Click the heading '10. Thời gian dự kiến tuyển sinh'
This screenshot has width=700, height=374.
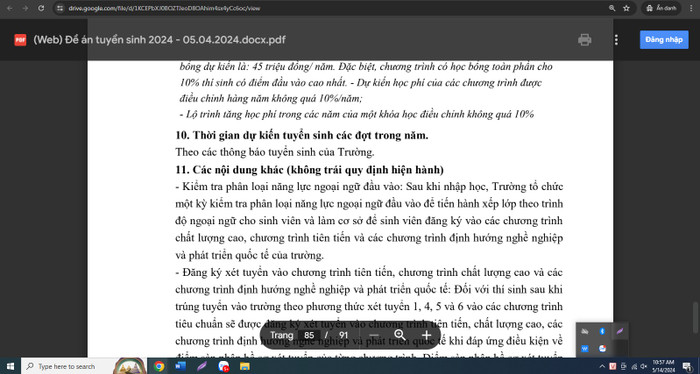click(302, 135)
